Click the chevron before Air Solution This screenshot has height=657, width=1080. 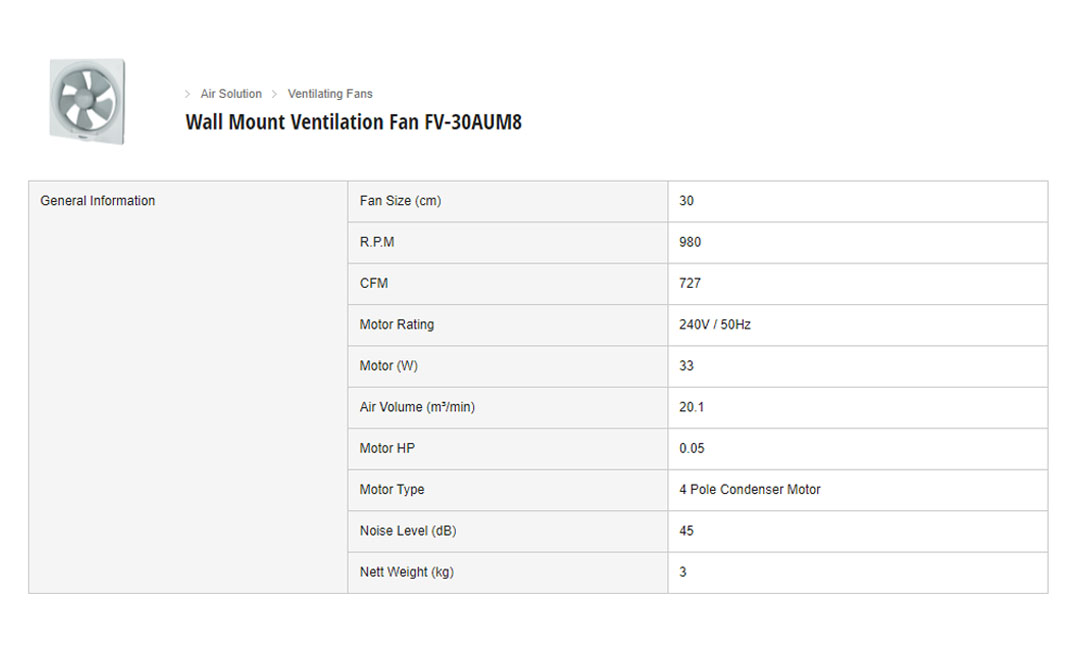(187, 94)
